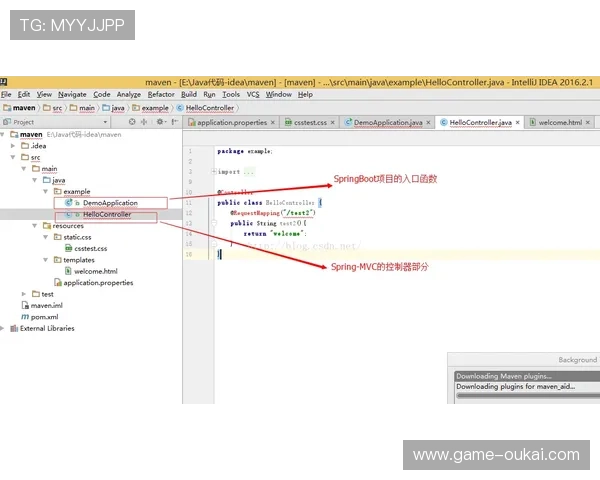Collapse the resources folder

pyautogui.click(x=33, y=226)
